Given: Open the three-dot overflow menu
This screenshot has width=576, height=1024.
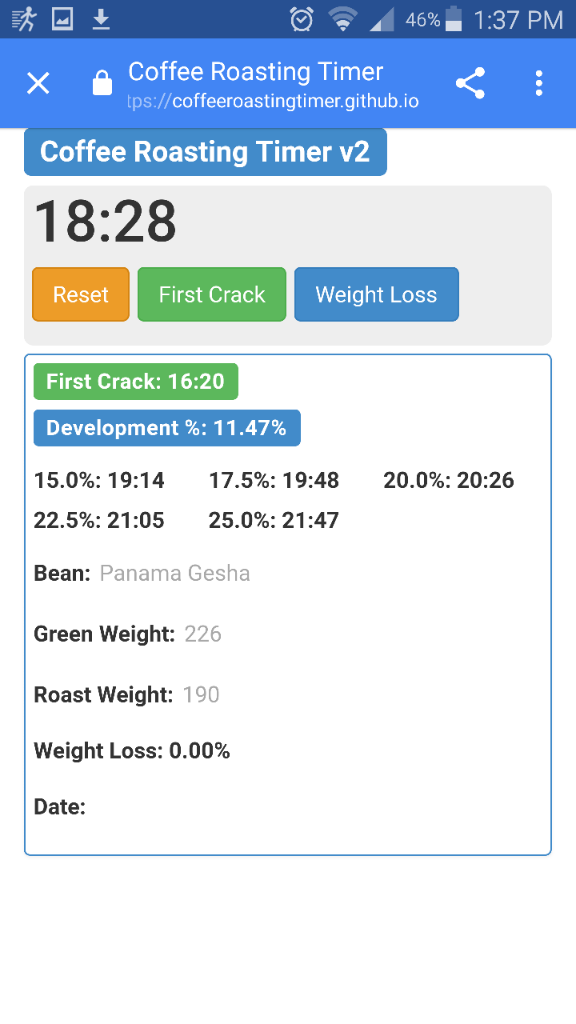Looking at the screenshot, I should pos(539,84).
